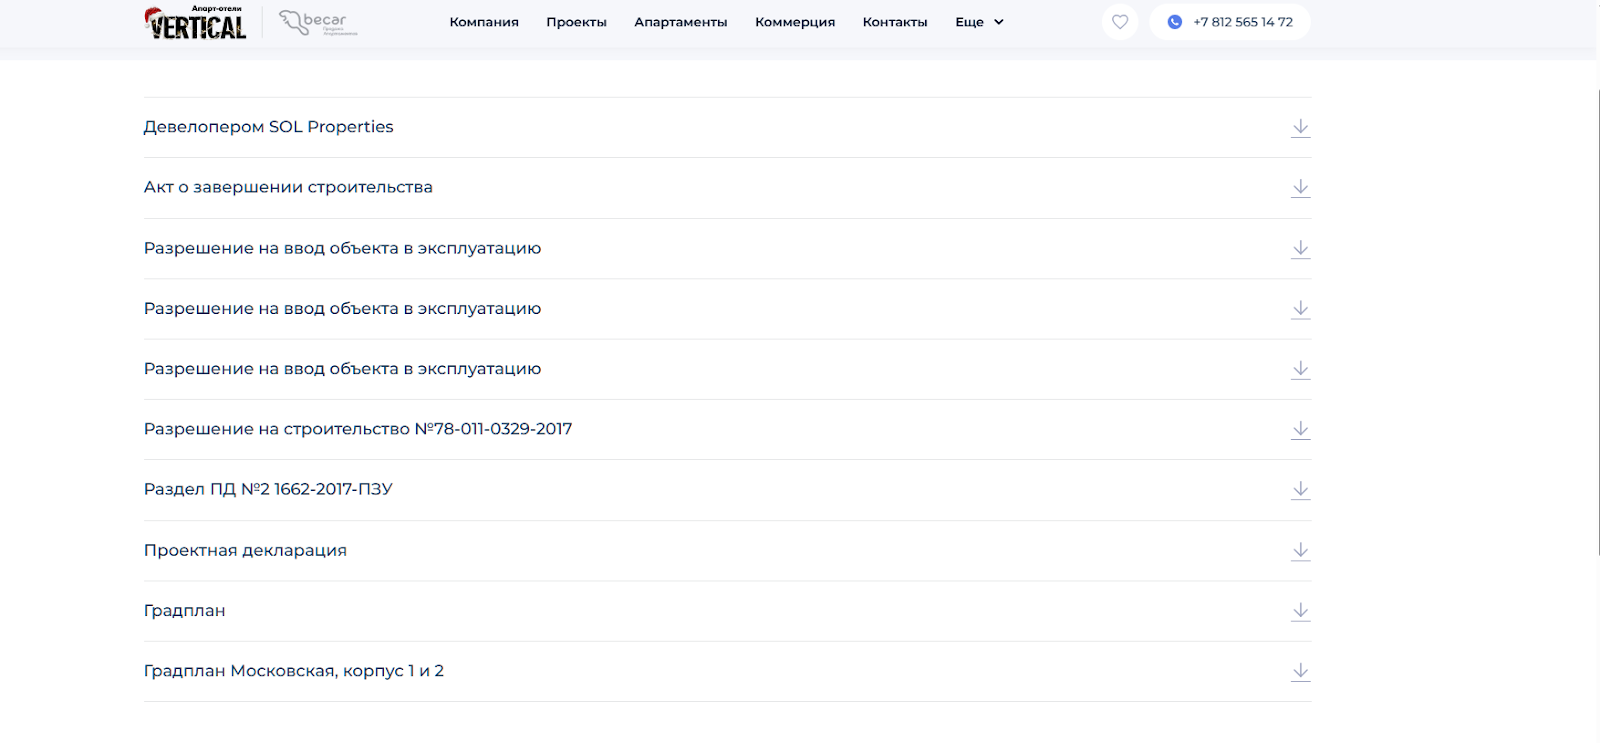Download icon for Проектная декларация row
The width and height of the screenshot is (1600, 743).
click(1300, 551)
